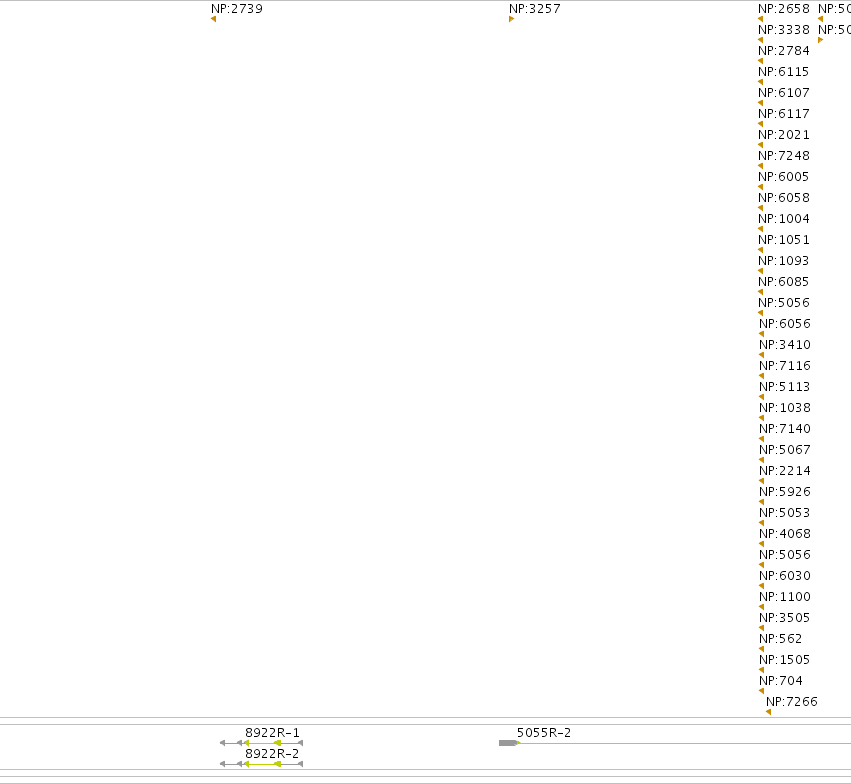Click the NP:7140 label
This screenshot has height=784, width=851.
pyautogui.click(x=785, y=429)
